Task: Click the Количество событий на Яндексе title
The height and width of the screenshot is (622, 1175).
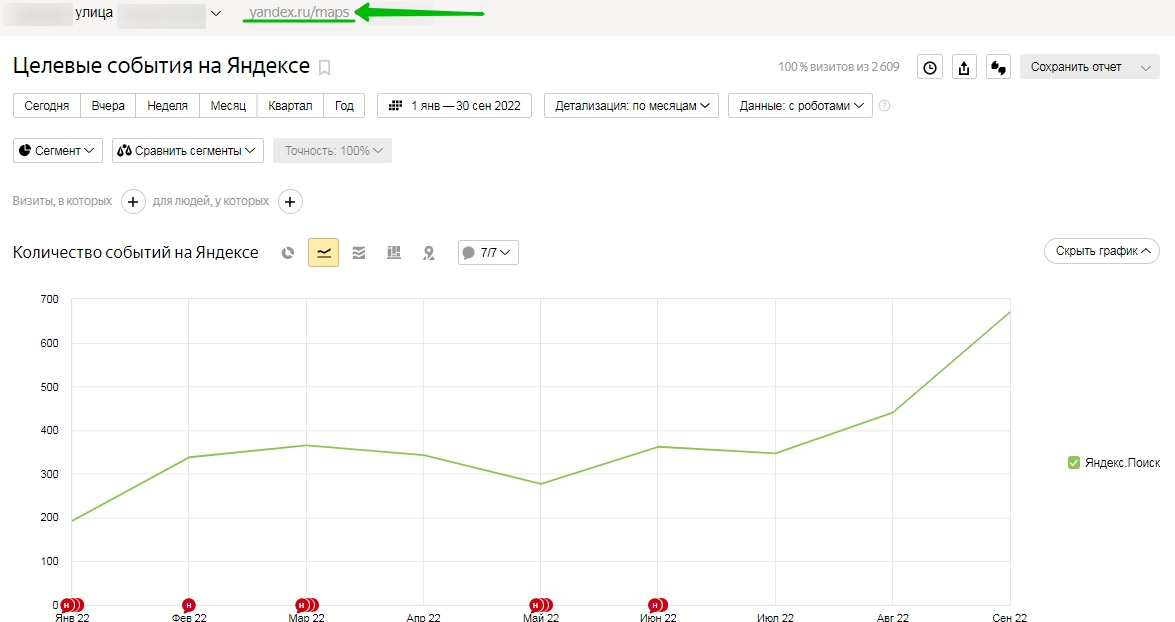Action: point(136,253)
